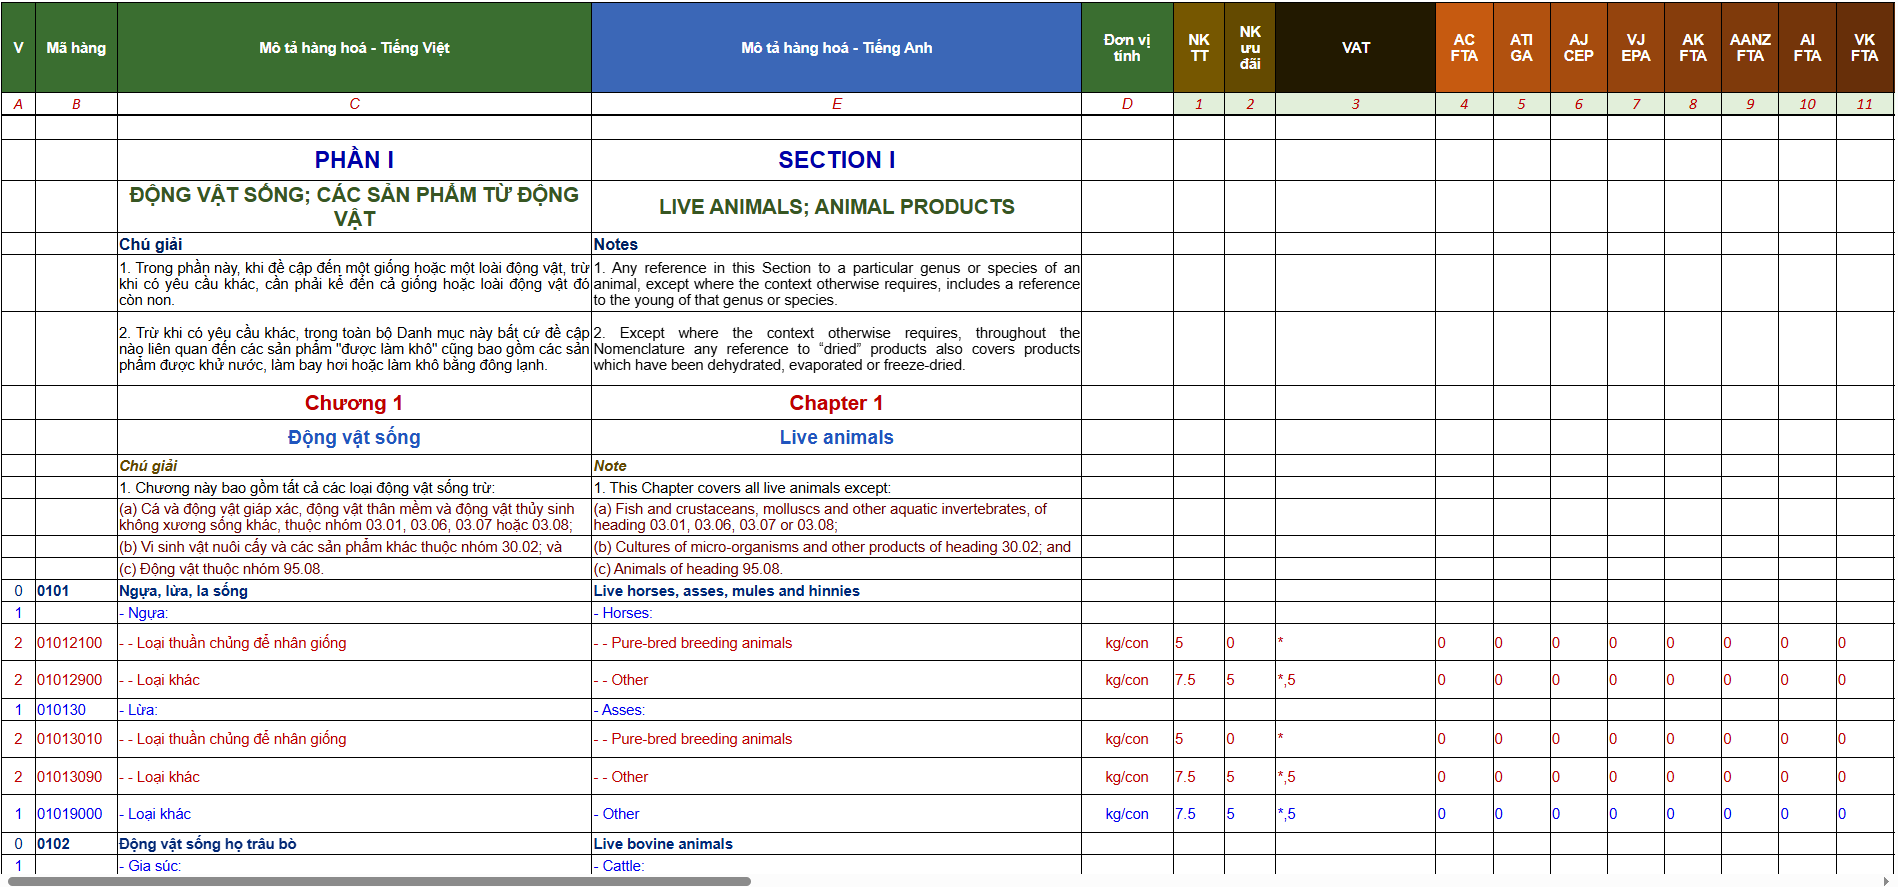
Task: Select kg/con unit in the 01013090 row
Action: tap(1127, 777)
